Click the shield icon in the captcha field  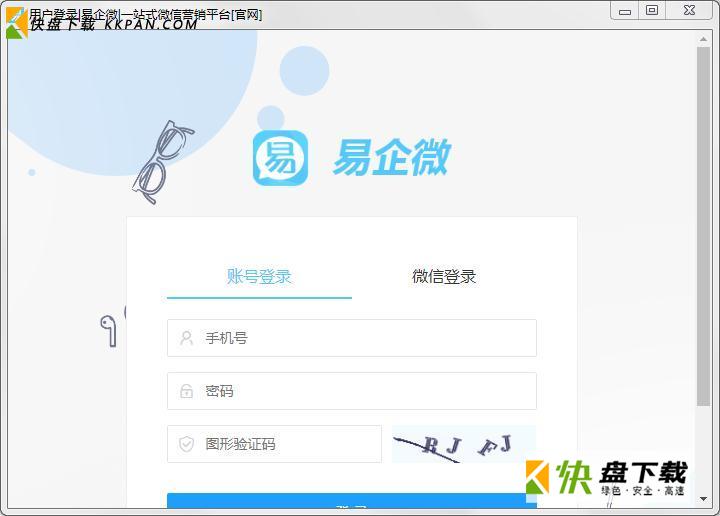click(x=186, y=444)
